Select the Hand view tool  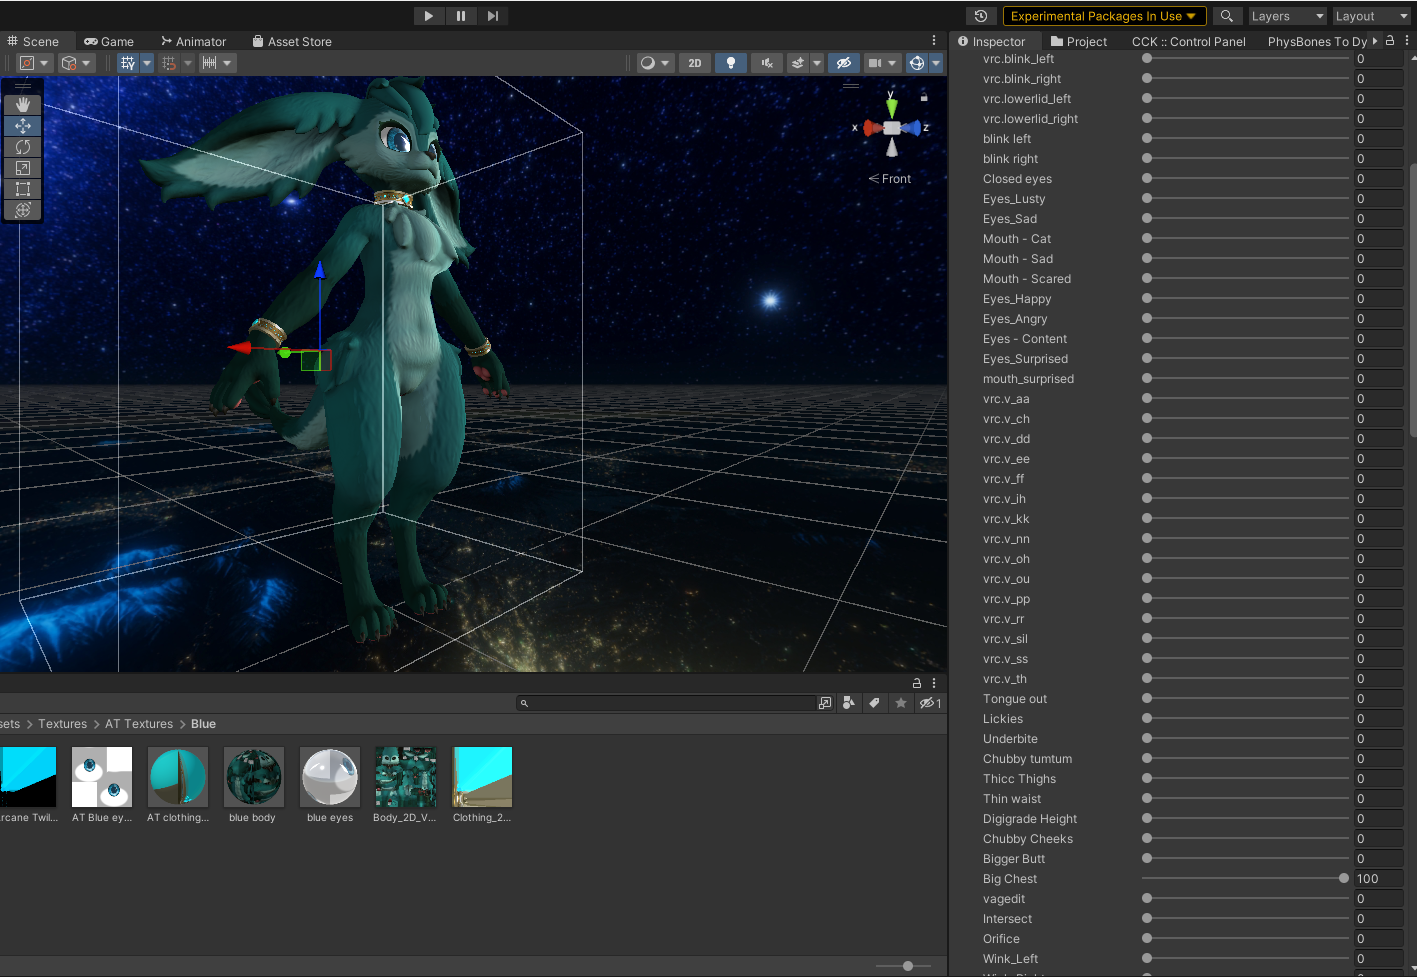(x=23, y=105)
